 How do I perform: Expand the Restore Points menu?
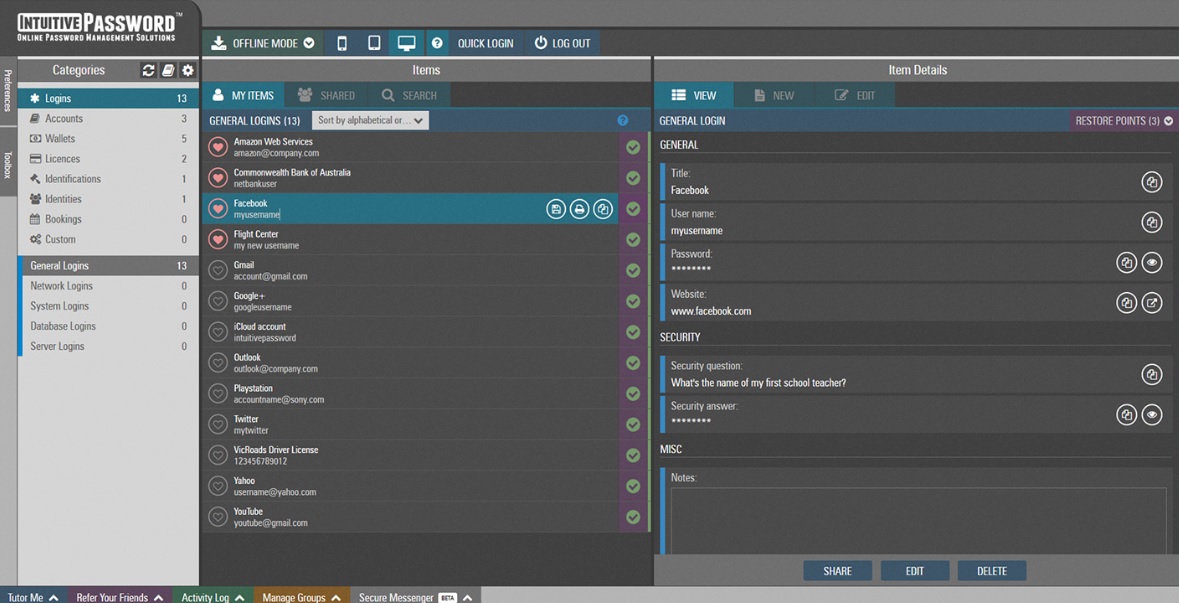pos(1123,120)
